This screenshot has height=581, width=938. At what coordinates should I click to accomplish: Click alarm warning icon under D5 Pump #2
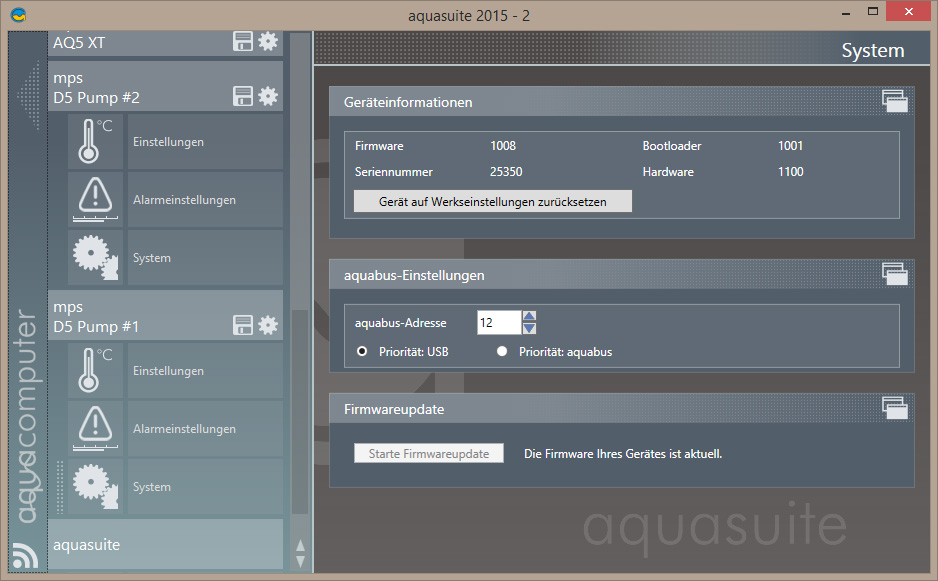[x=95, y=199]
